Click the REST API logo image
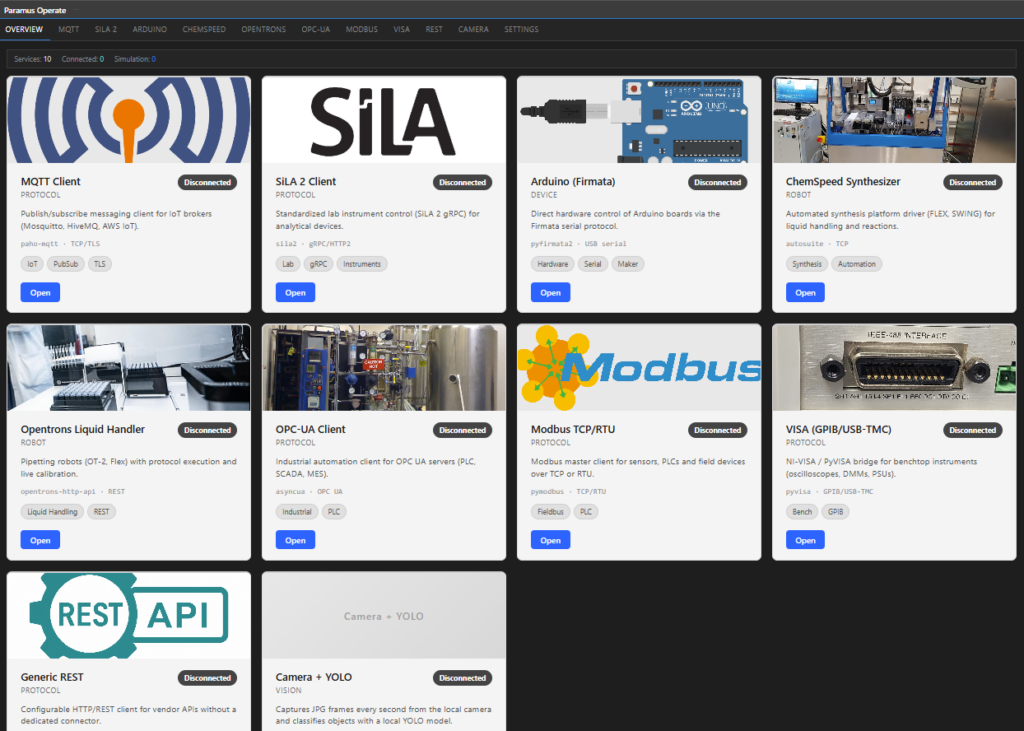This screenshot has width=1024, height=731. pos(129,615)
